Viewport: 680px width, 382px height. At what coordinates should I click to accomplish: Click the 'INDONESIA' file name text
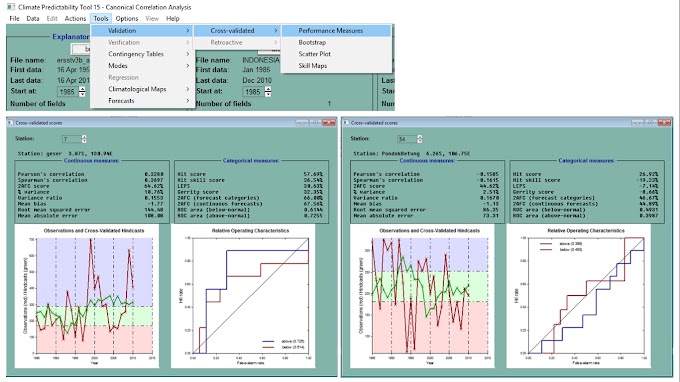(261, 60)
